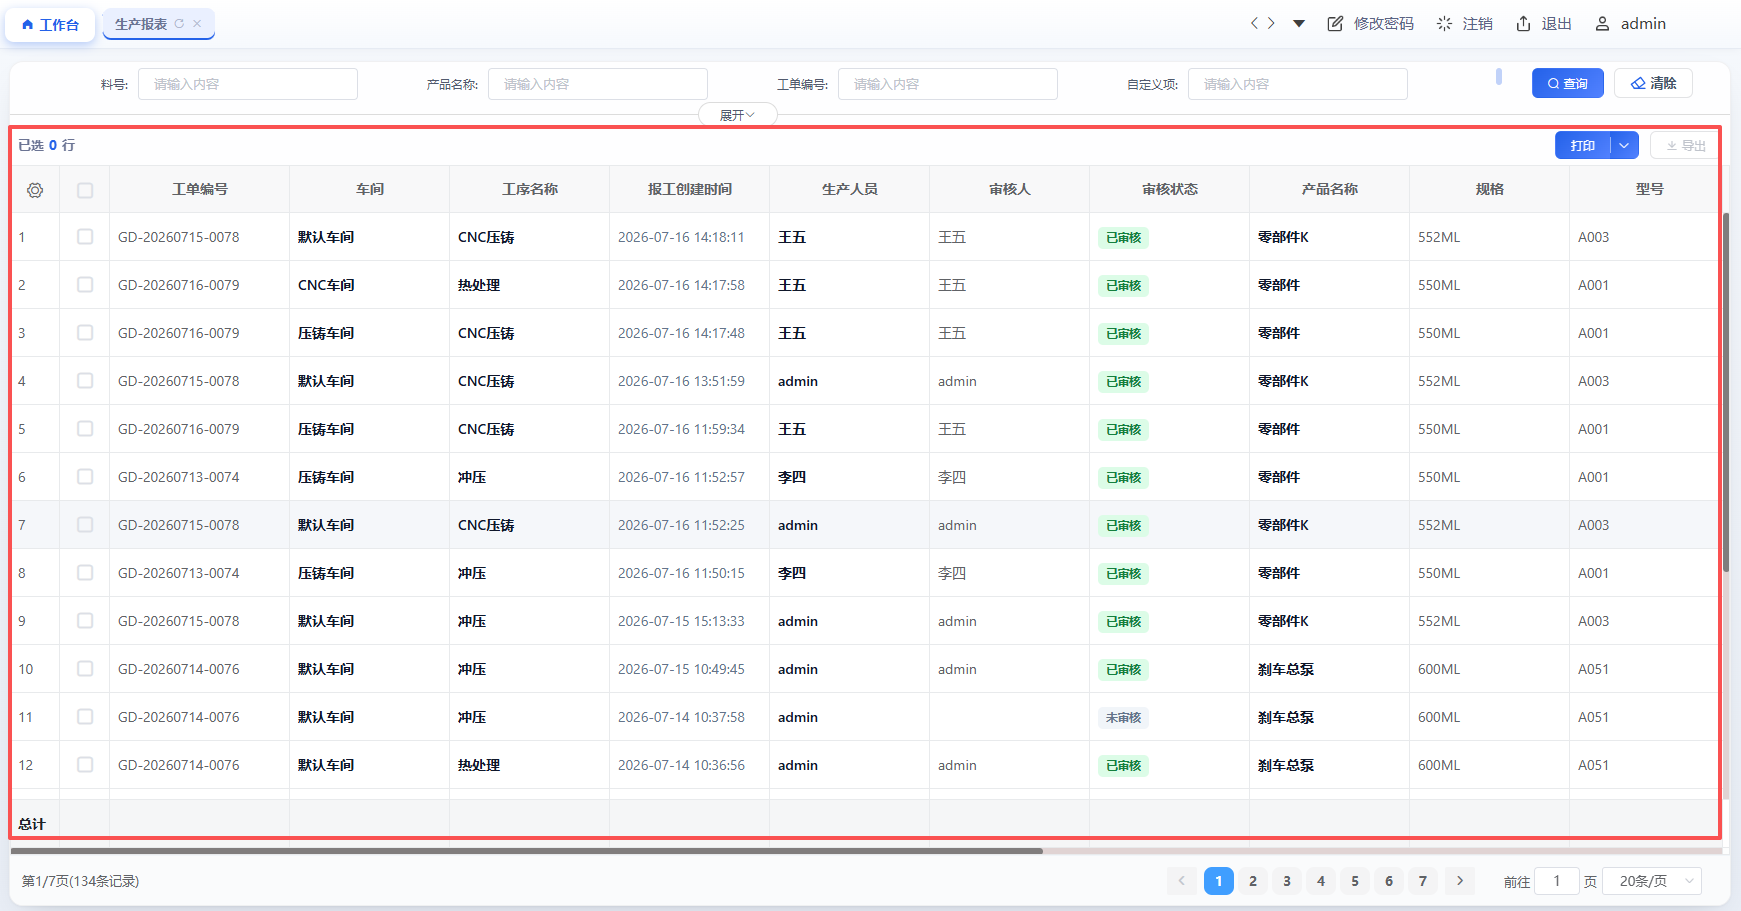Click the horizontal table scrollbar
Image resolution: width=1741 pixels, height=911 pixels.
pos(526,851)
